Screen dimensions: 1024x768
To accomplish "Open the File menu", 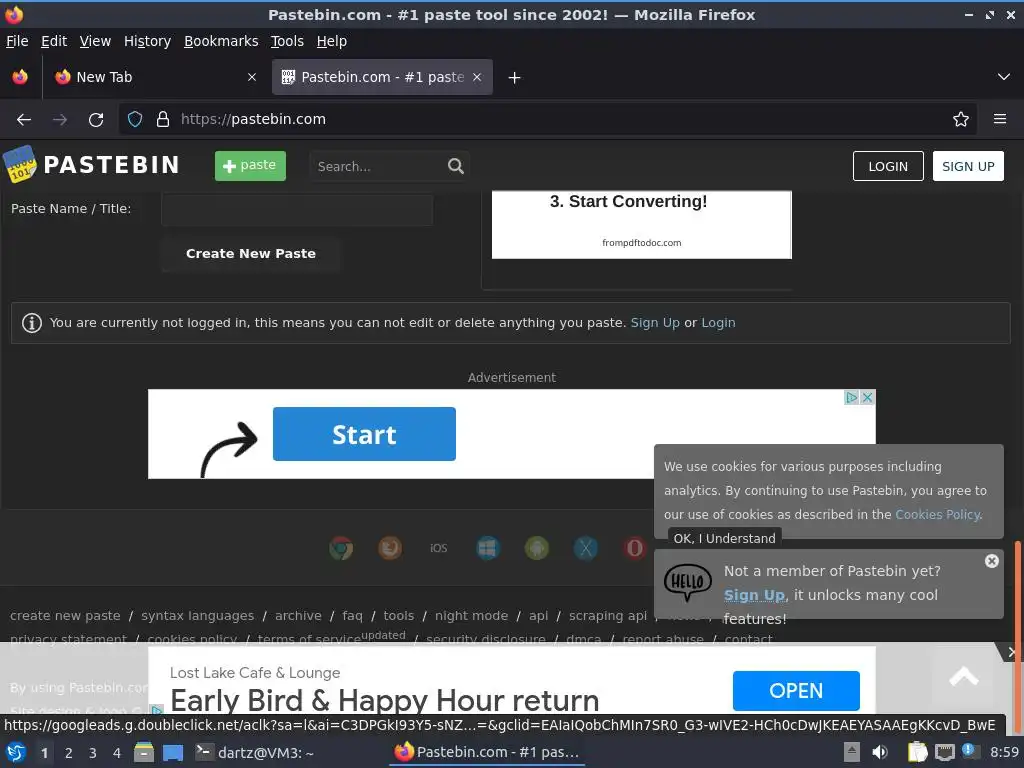I will click(17, 41).
